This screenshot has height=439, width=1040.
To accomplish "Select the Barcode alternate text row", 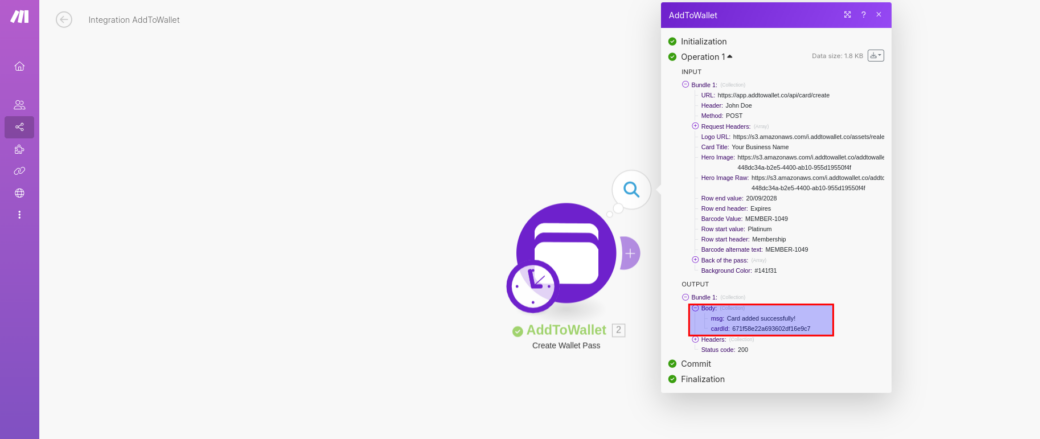I will point(755,249).
